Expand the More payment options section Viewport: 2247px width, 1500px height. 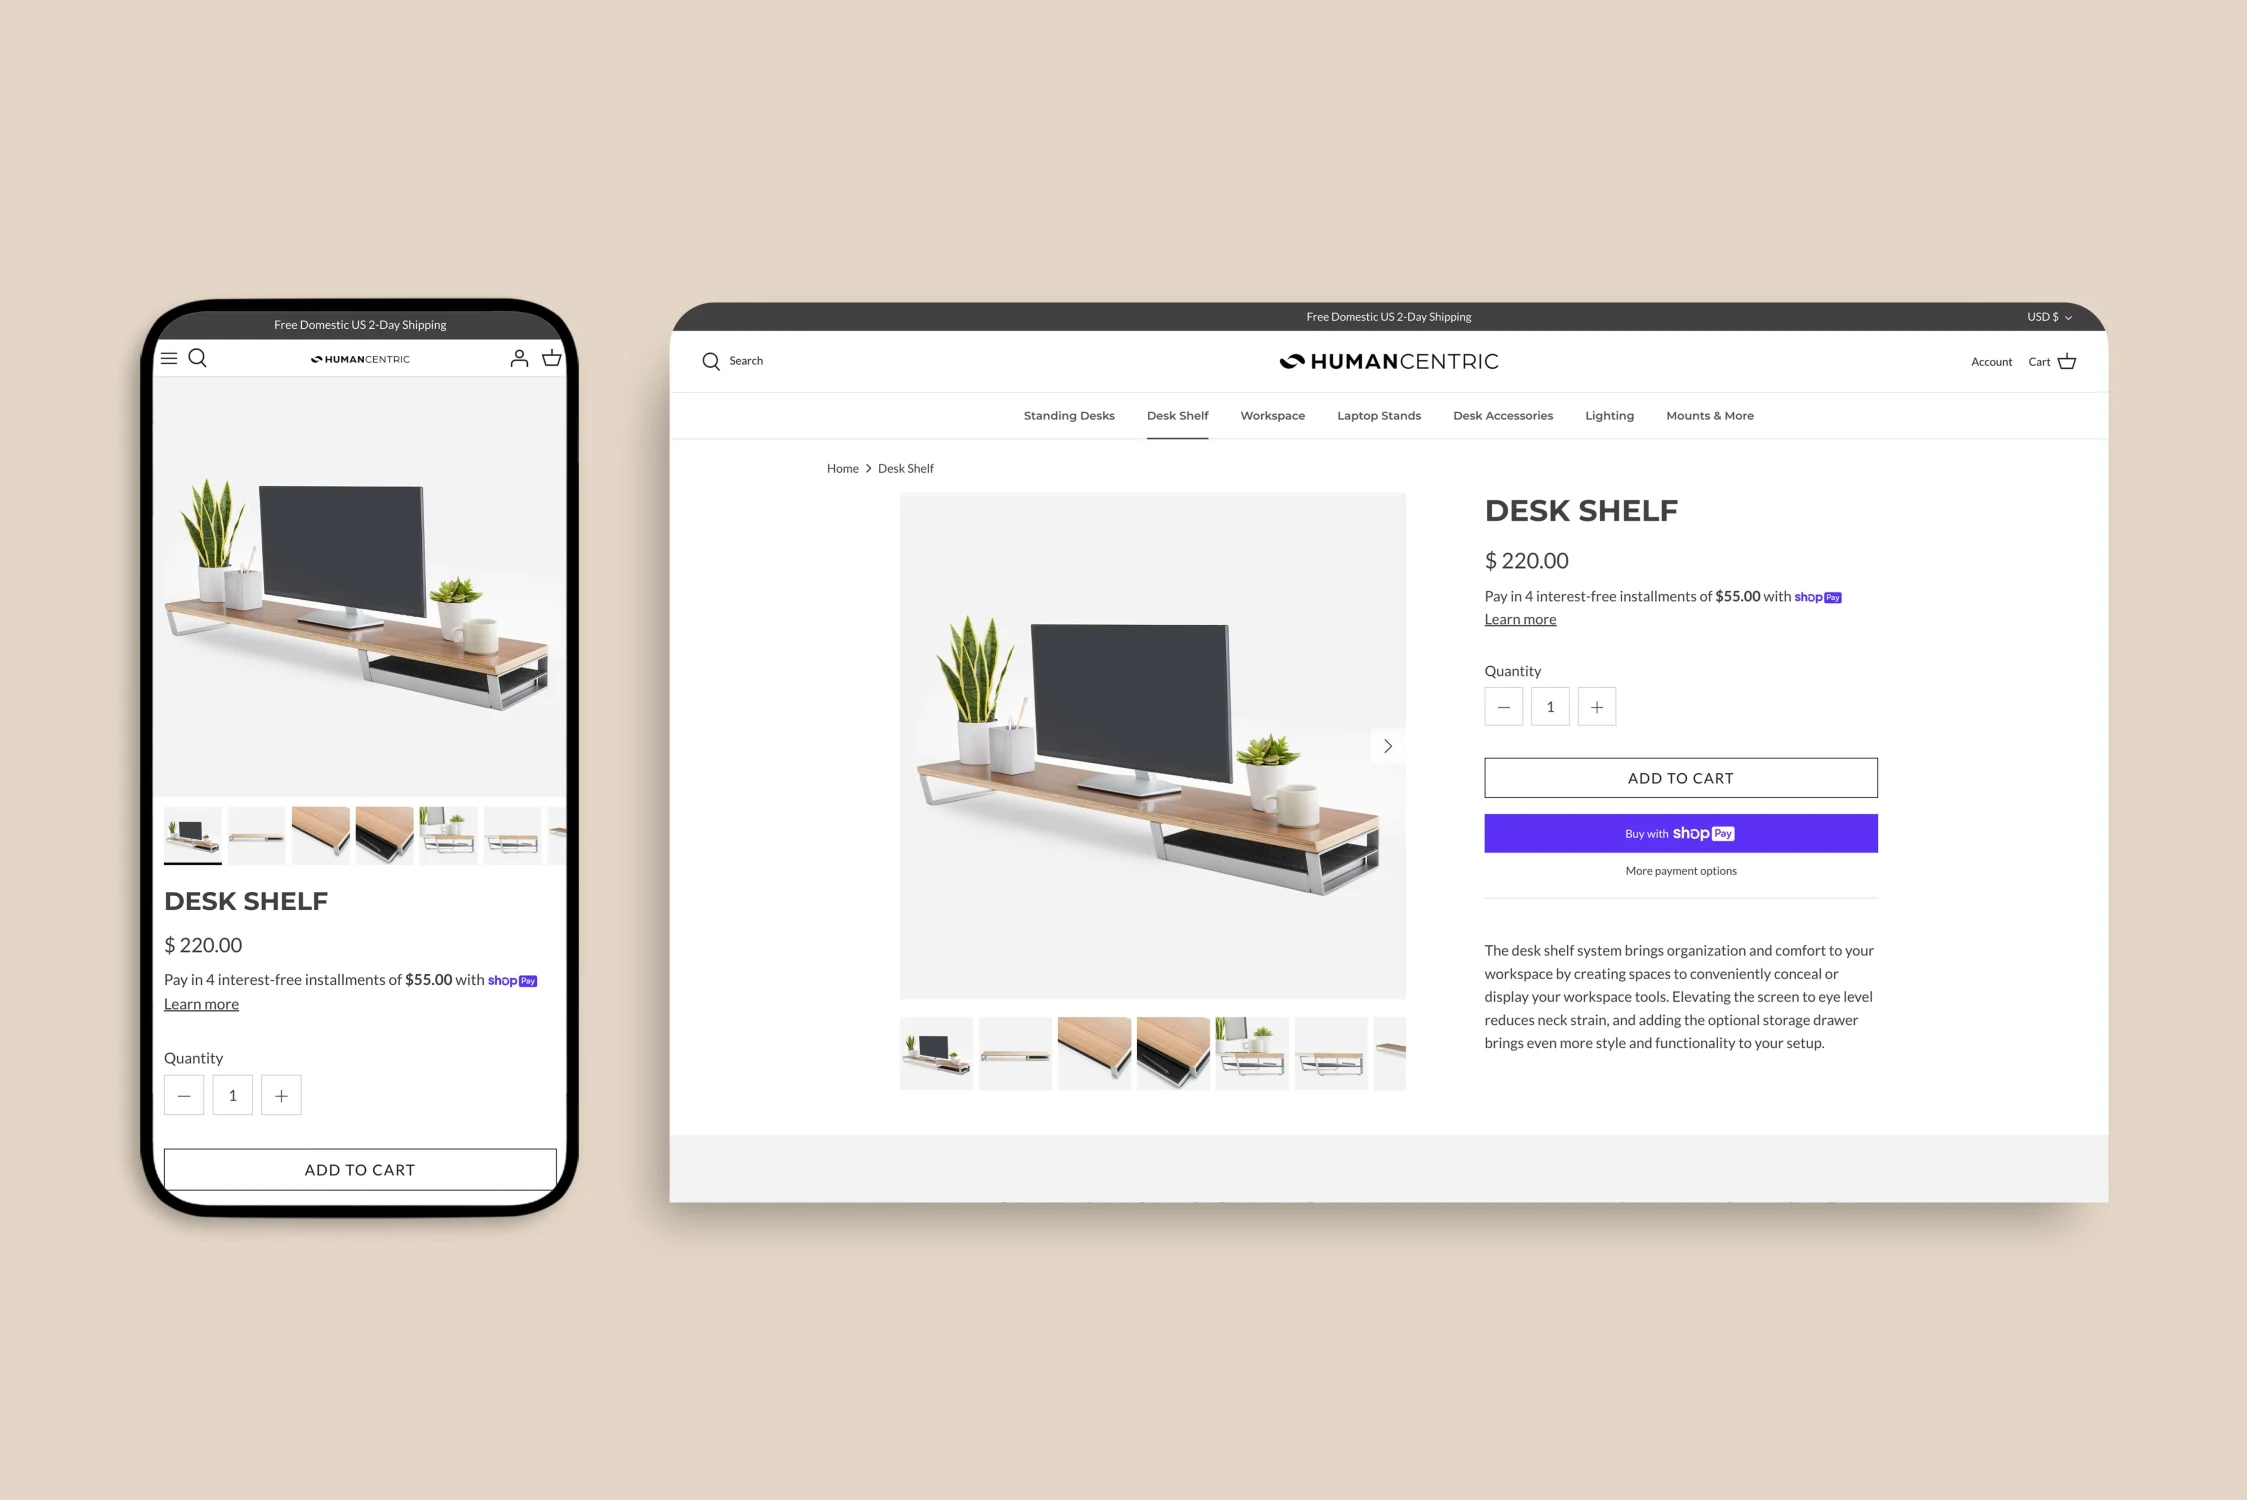(1679, 869)
